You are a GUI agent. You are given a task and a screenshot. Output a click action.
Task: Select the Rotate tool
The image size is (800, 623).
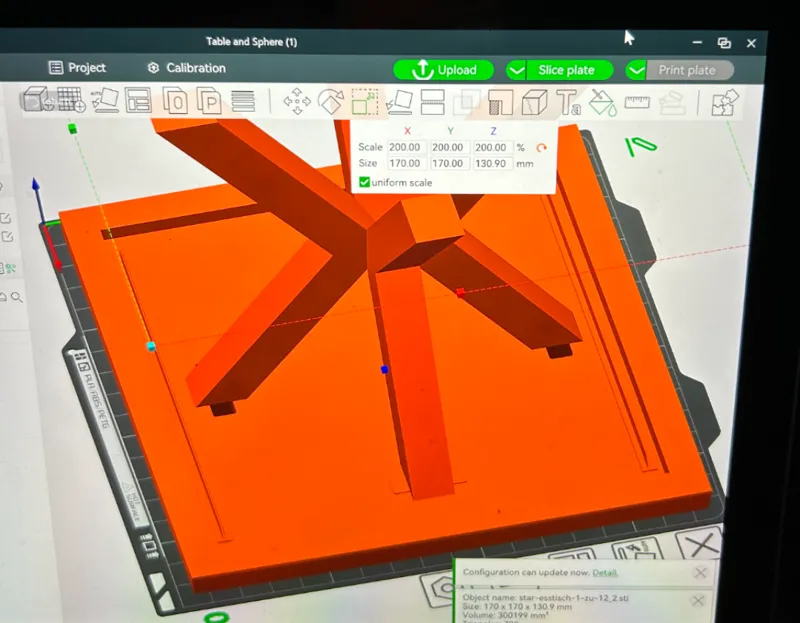331,102
